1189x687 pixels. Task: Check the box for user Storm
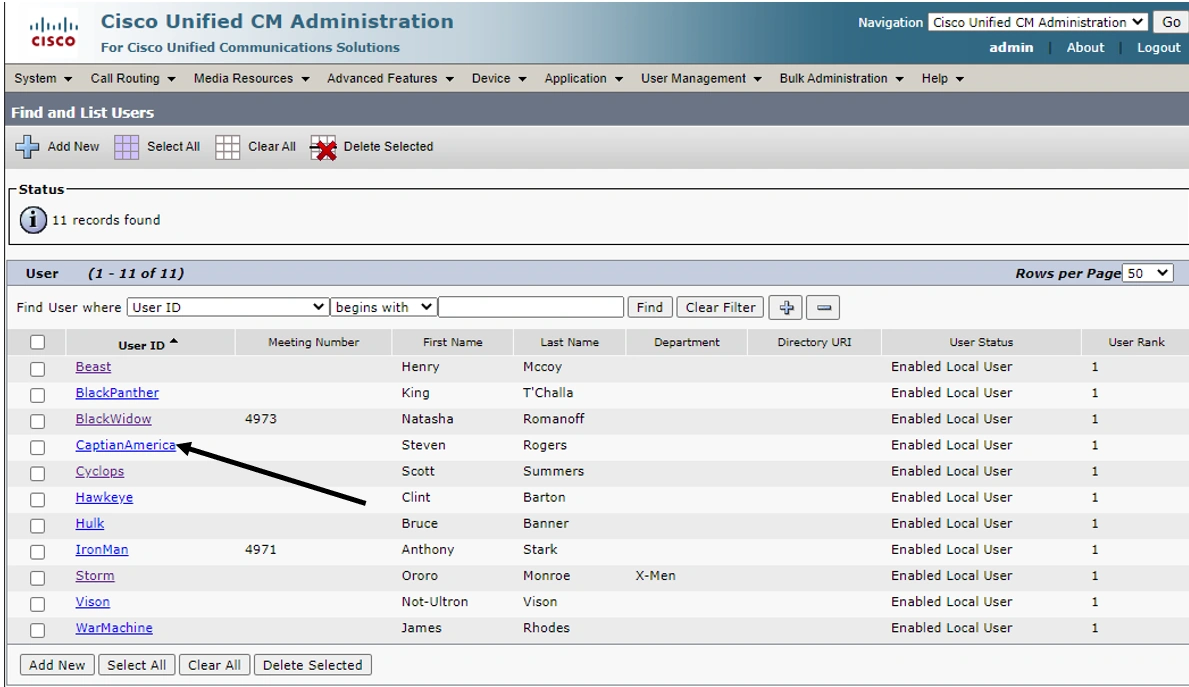(37, 578)
